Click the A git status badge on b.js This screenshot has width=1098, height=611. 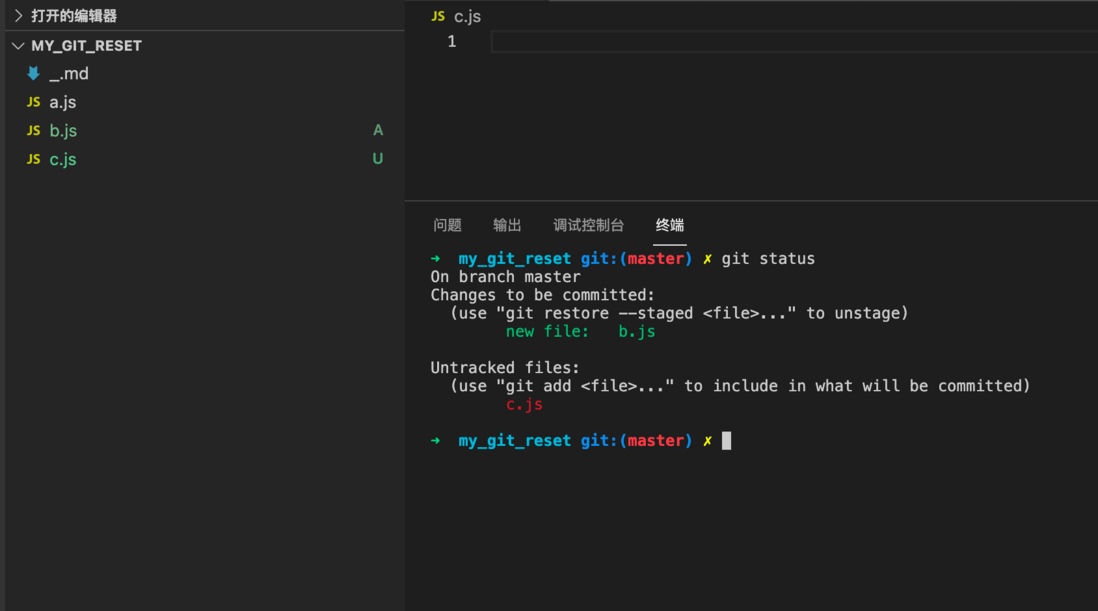coord(378,130)
